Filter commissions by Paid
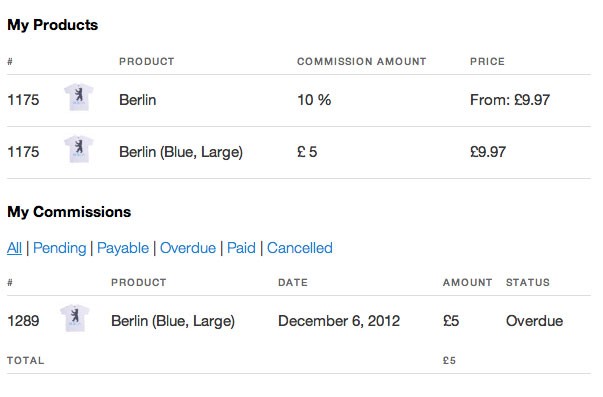 coord(241,248)
